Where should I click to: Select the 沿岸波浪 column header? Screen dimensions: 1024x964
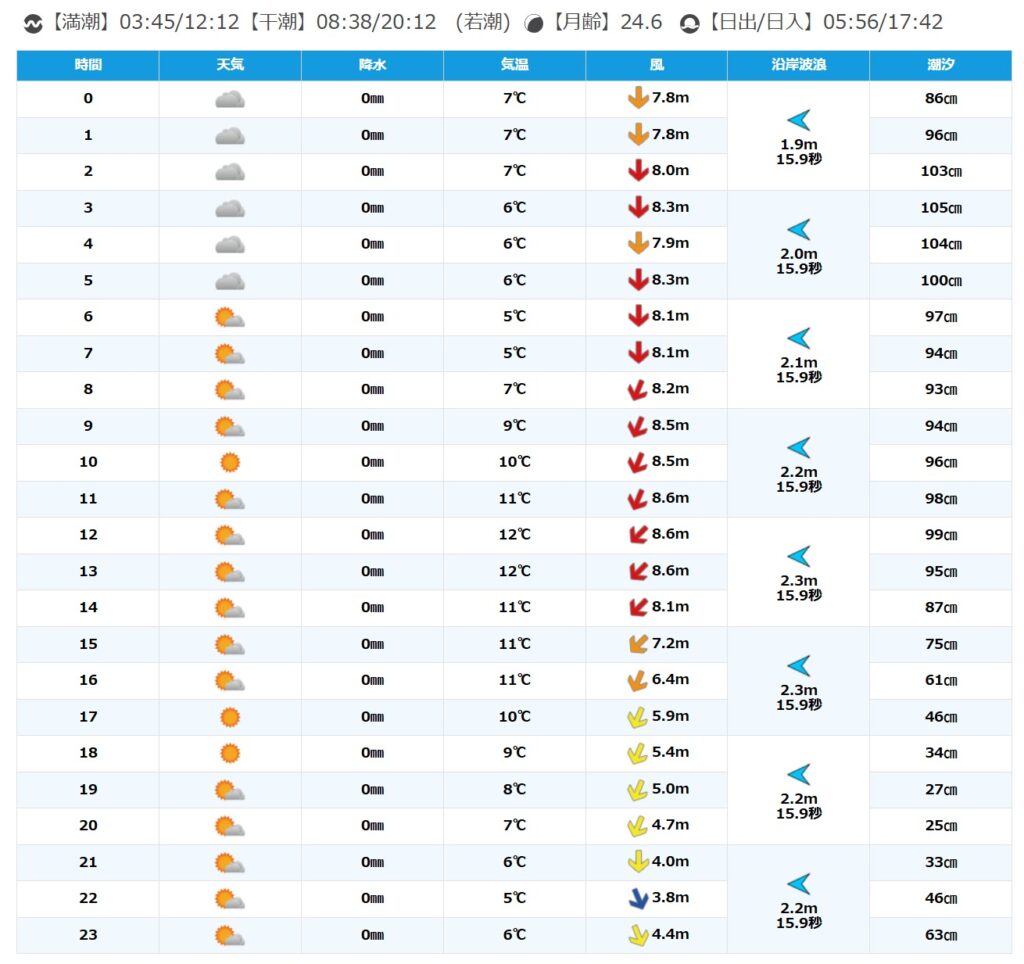[798, 65]
